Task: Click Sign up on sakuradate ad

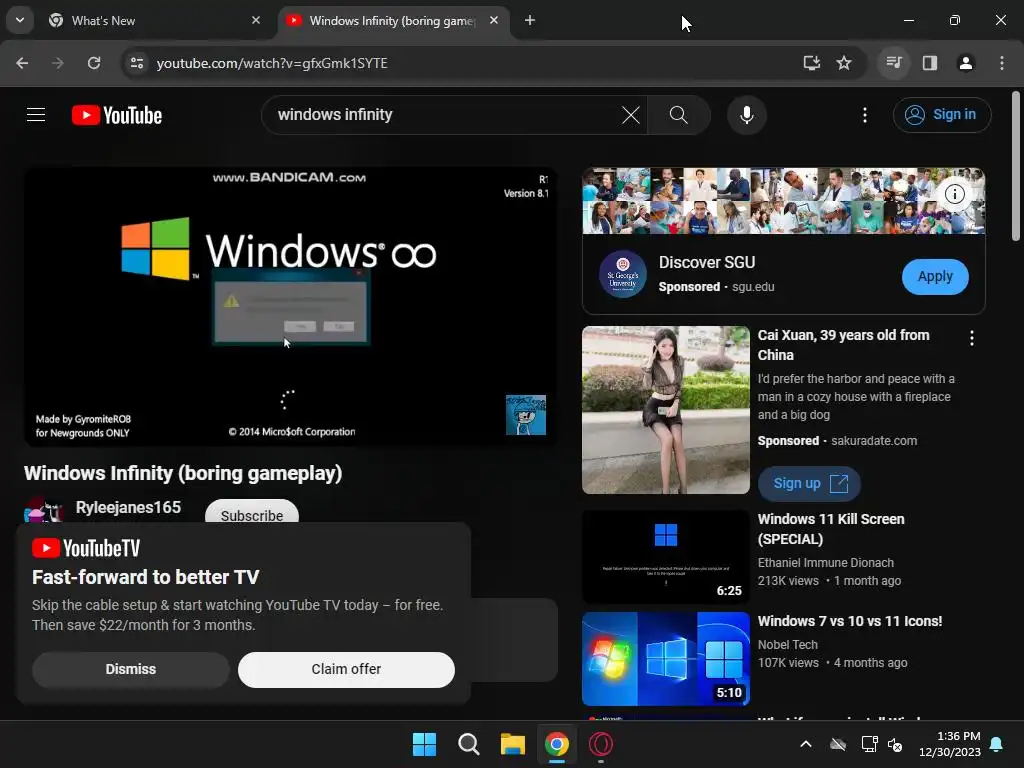Action: (x=809, y=483)
